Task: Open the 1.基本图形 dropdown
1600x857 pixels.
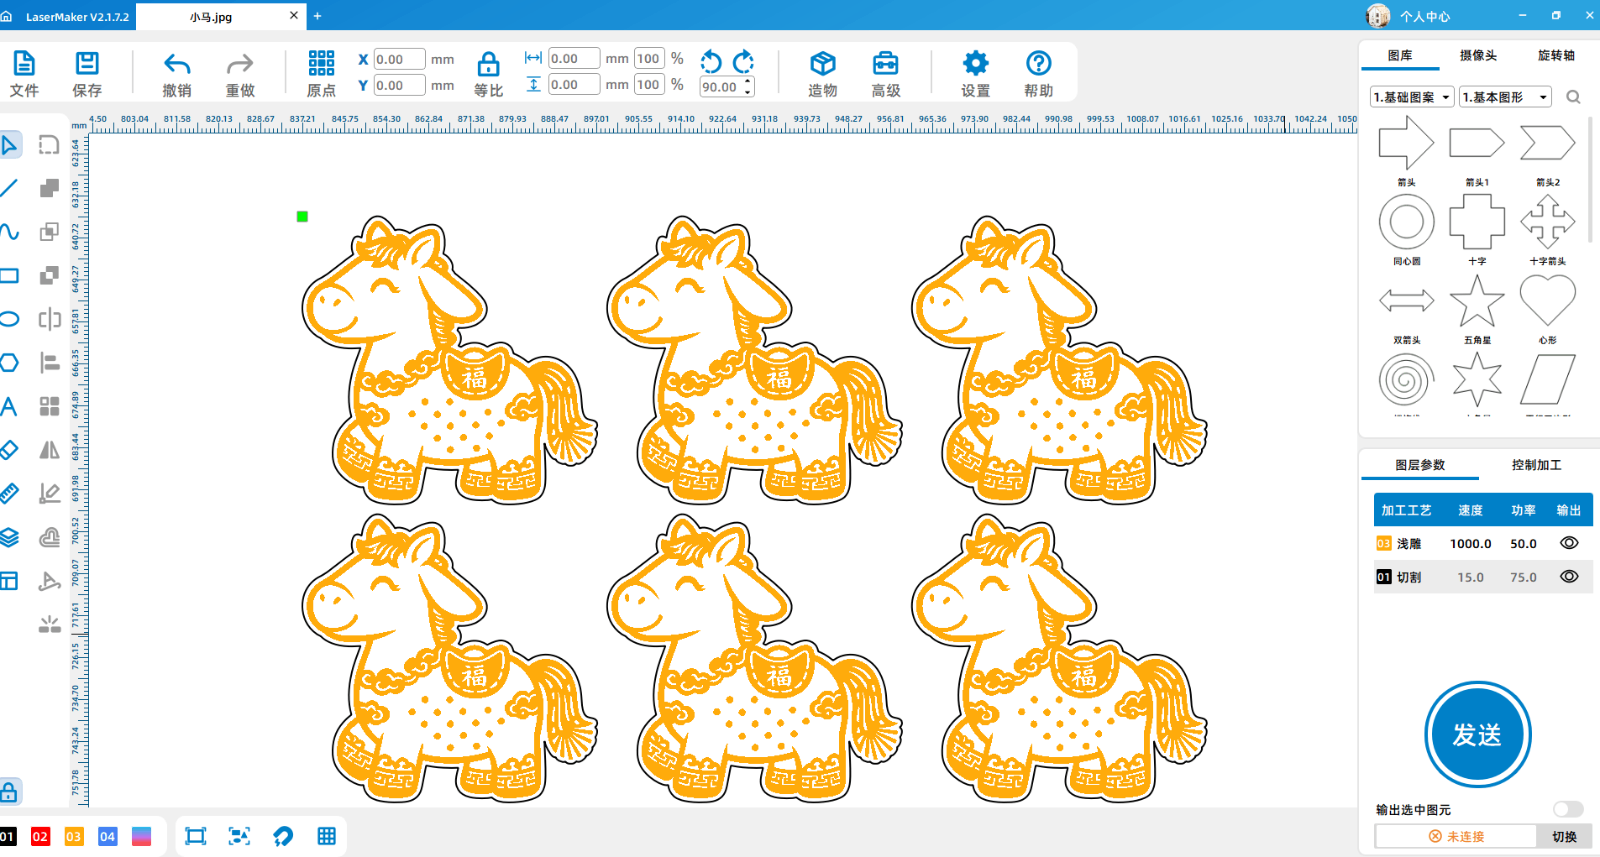Action: pyautogui.click(x=1504, y=97)
